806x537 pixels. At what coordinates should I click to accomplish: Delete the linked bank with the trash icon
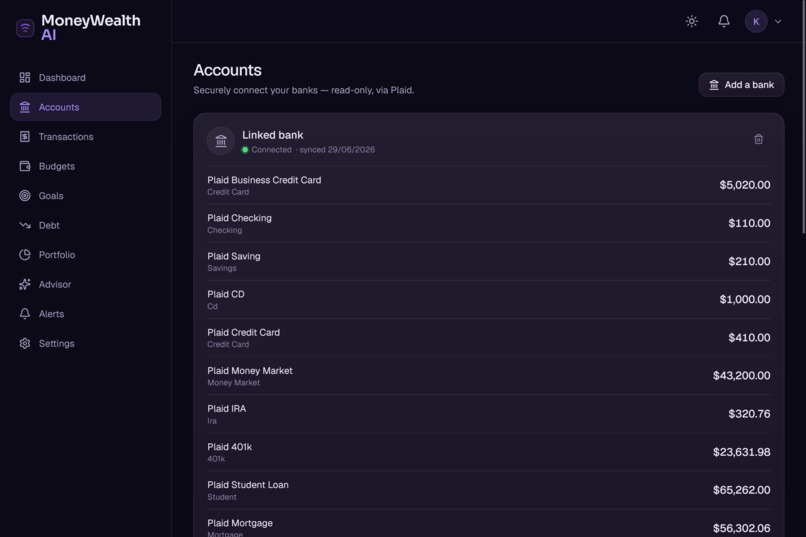pyautogui.click(x=758, y=139)
